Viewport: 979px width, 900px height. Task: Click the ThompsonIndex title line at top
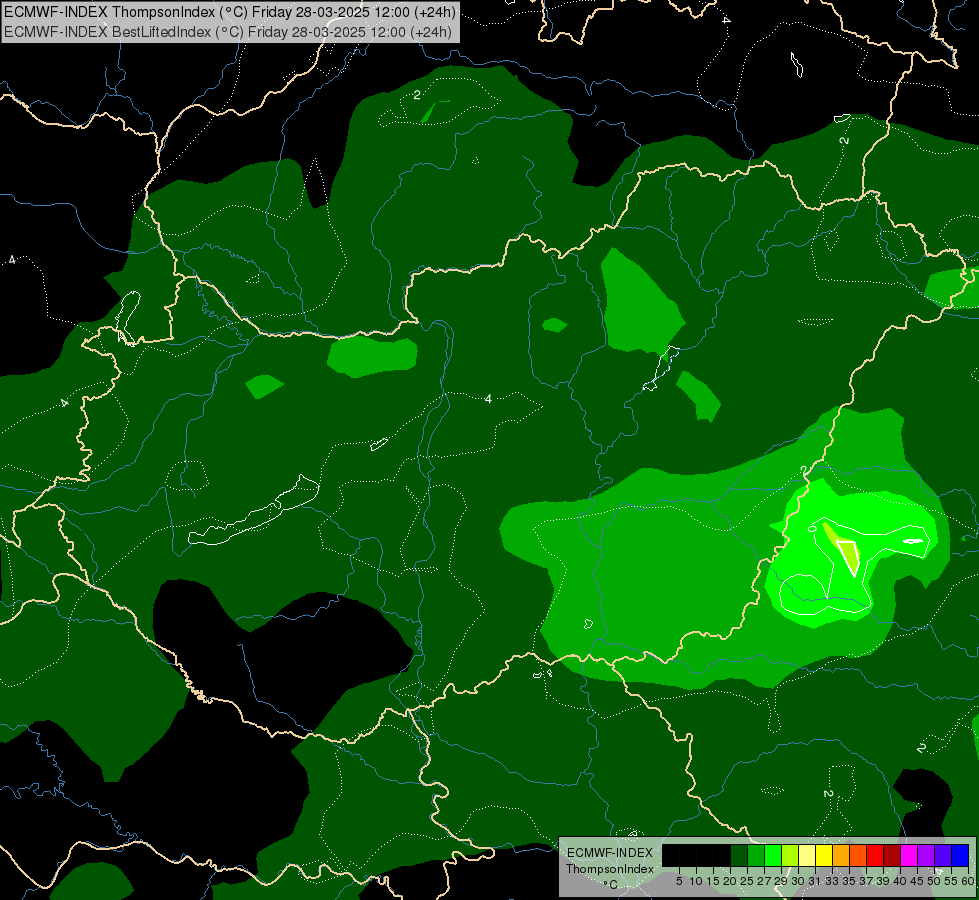[230, 11]
